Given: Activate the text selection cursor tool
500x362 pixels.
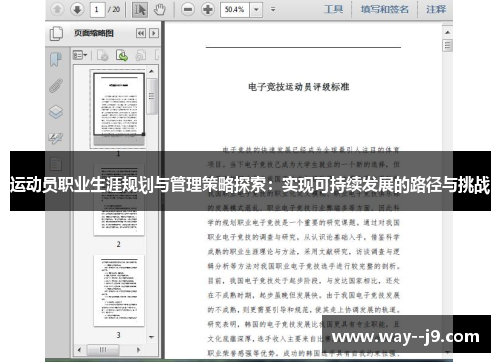Looking at the screenshot, I should pos(140,9).
